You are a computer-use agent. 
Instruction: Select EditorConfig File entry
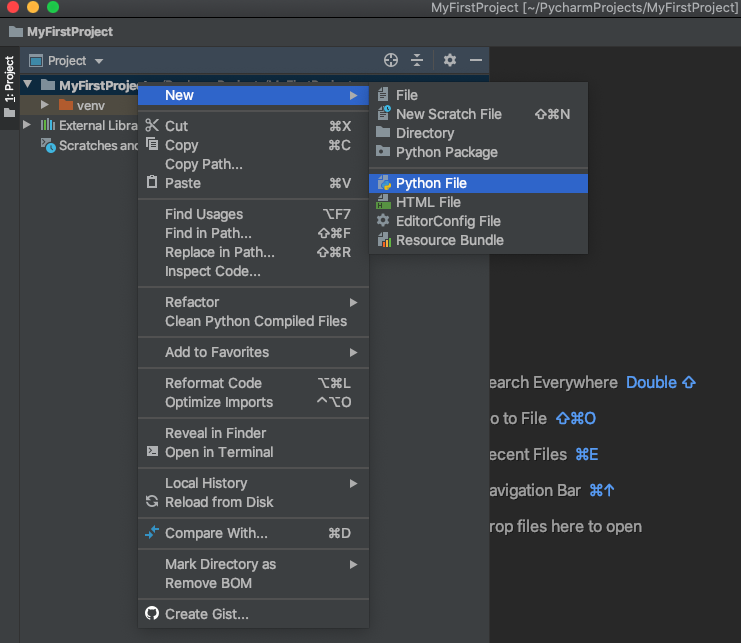[478, 221]
